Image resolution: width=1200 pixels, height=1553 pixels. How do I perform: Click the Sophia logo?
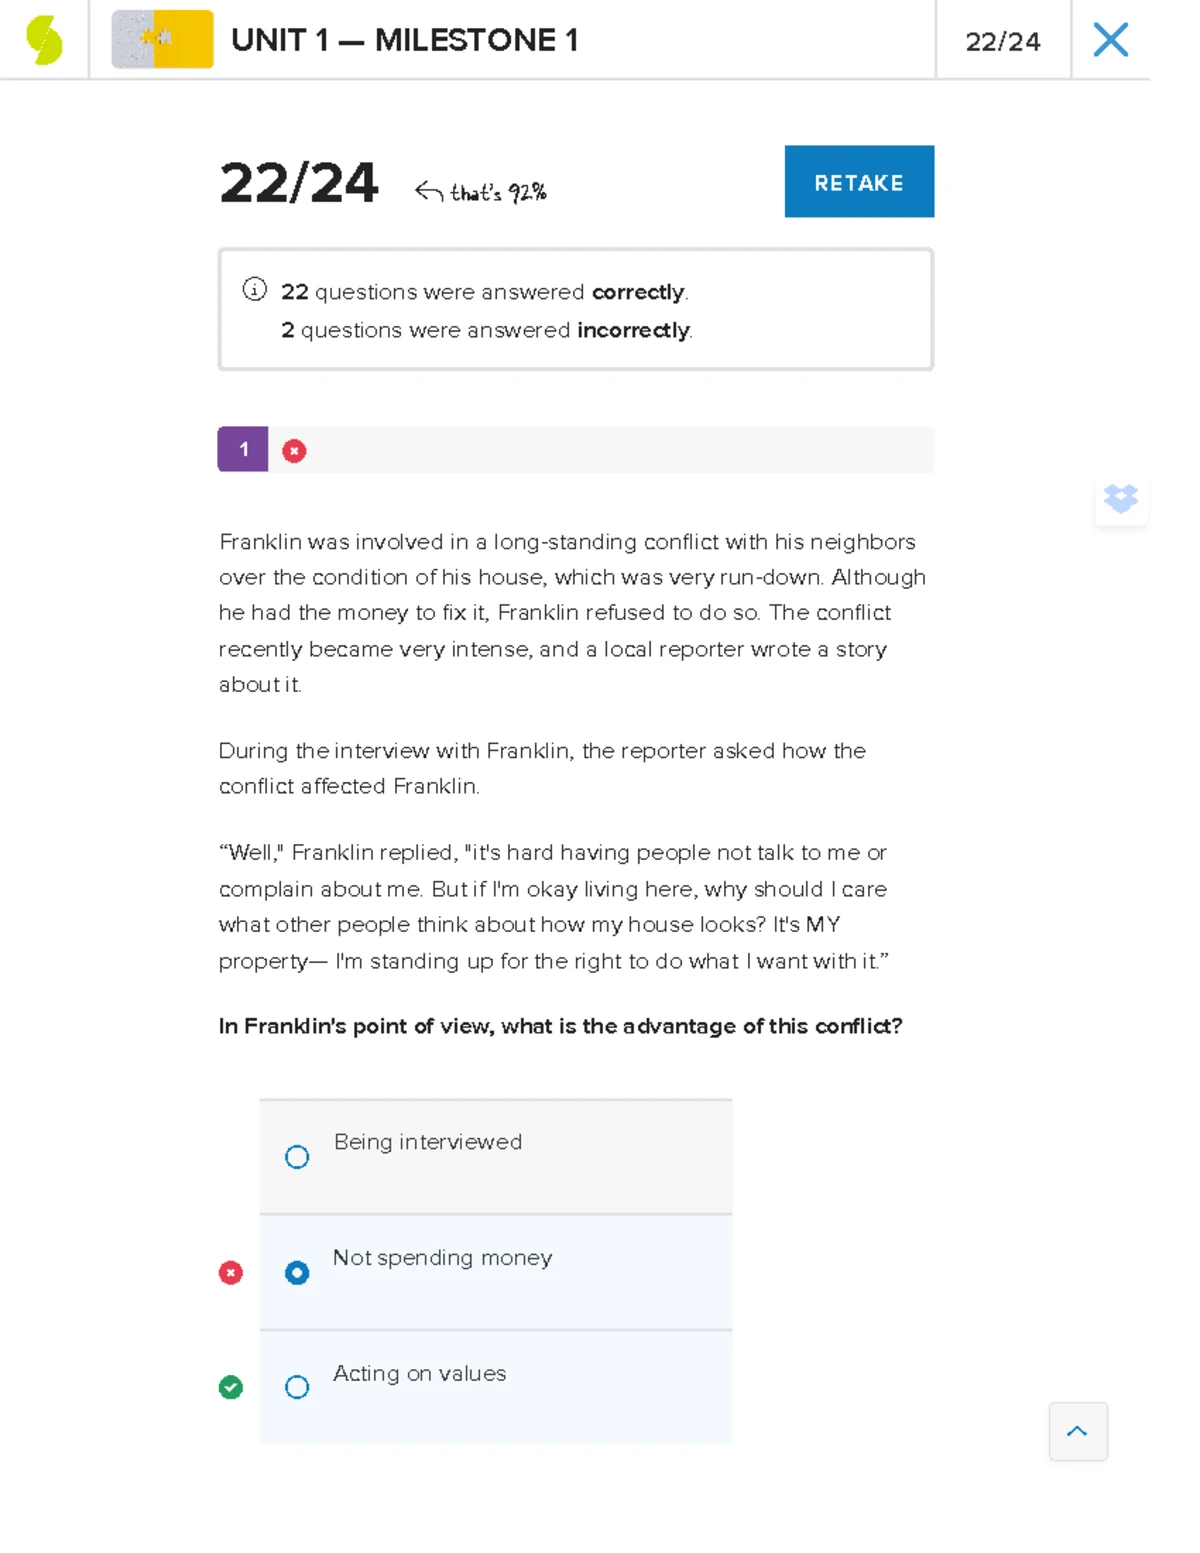pyautogui.click(x=44, y=39)
